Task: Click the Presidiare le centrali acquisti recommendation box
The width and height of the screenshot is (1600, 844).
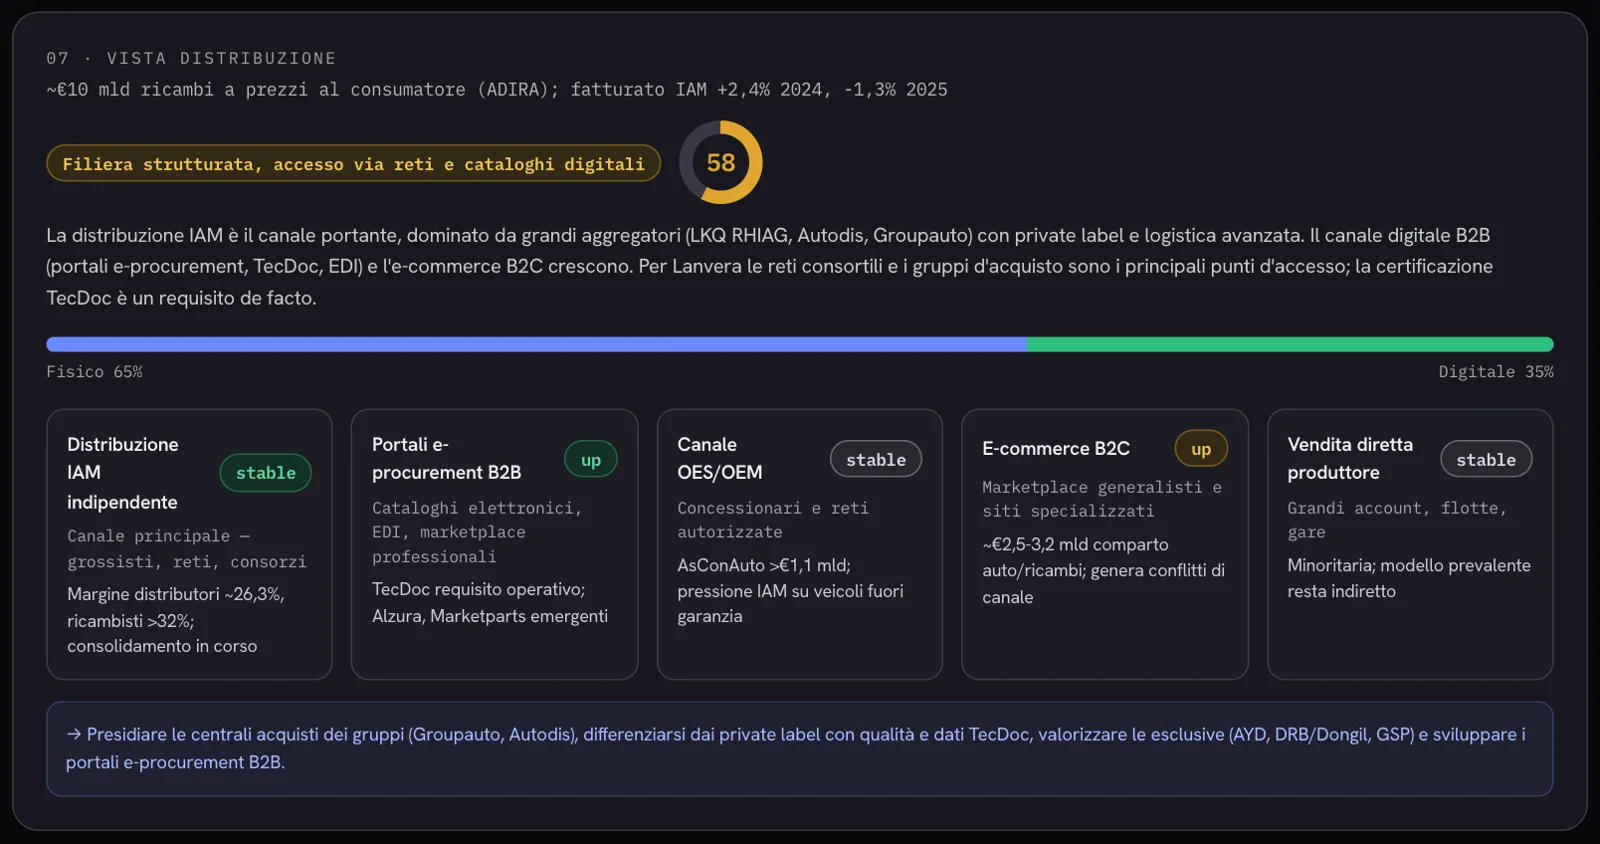Action: pyautogui.click(x=800, y=749)
